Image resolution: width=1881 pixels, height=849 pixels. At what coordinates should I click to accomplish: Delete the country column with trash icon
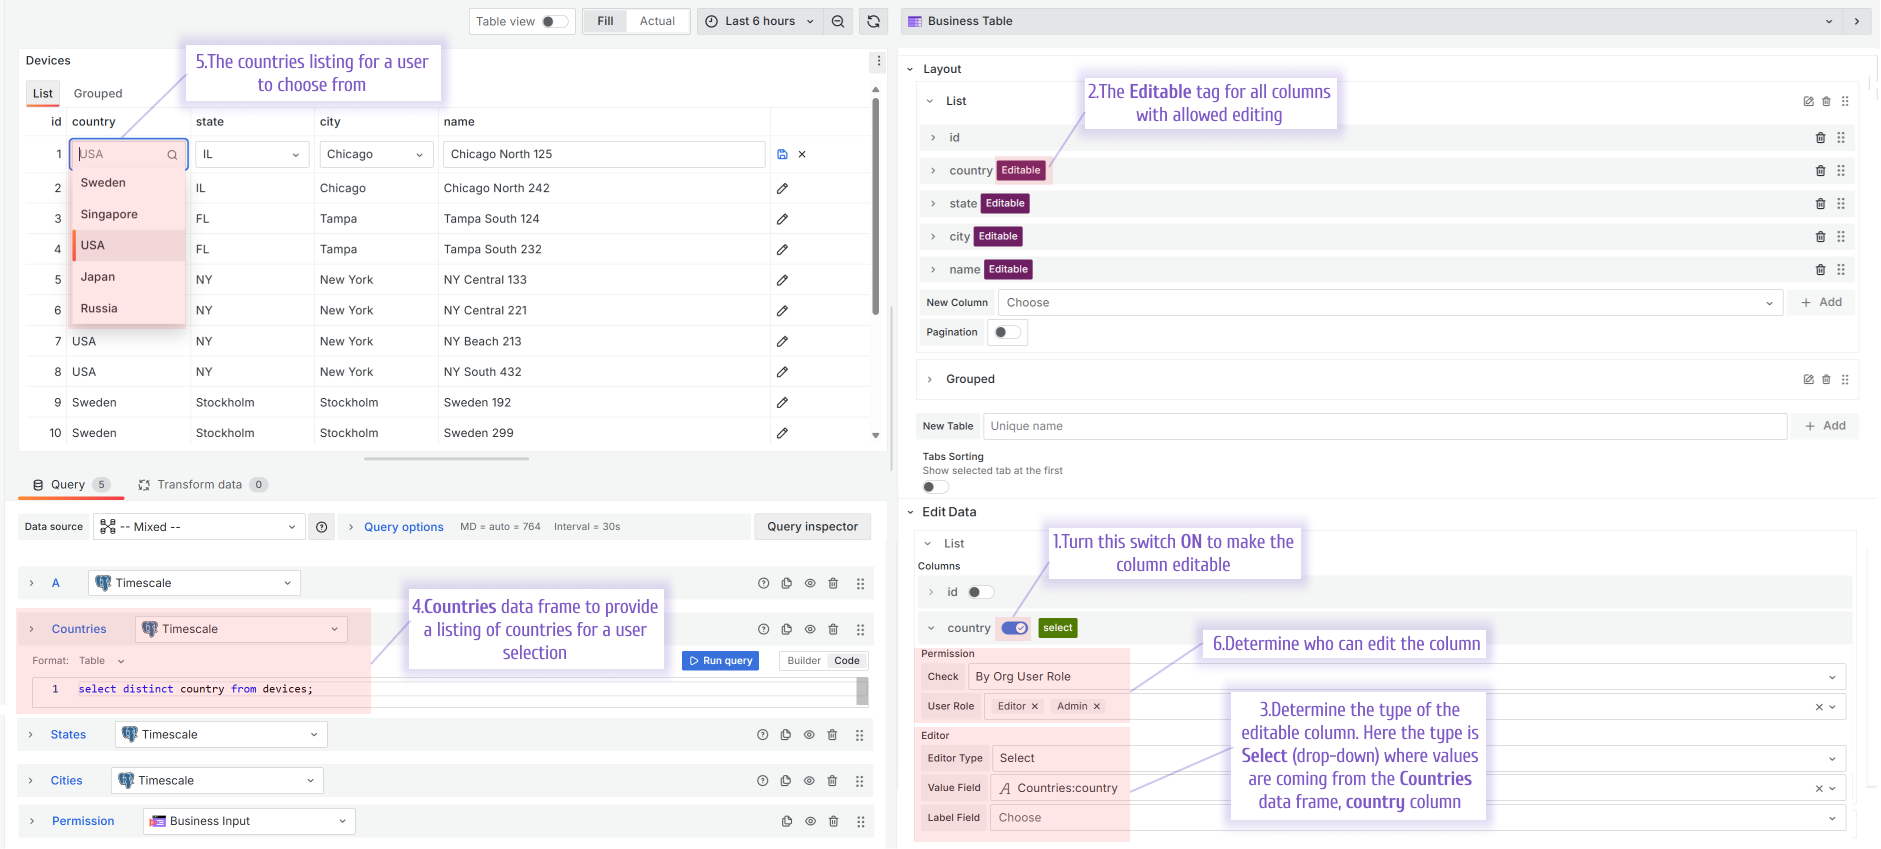tap(1820, 171)
